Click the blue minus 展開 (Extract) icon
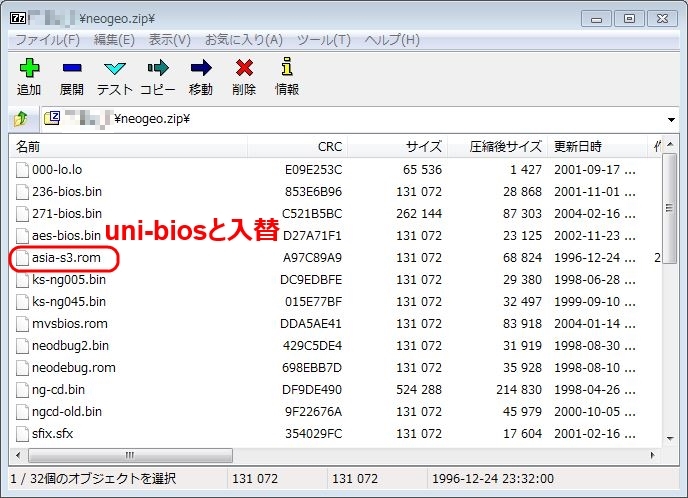This screenshot has height=498, width=688. click(x=72, y=68)
